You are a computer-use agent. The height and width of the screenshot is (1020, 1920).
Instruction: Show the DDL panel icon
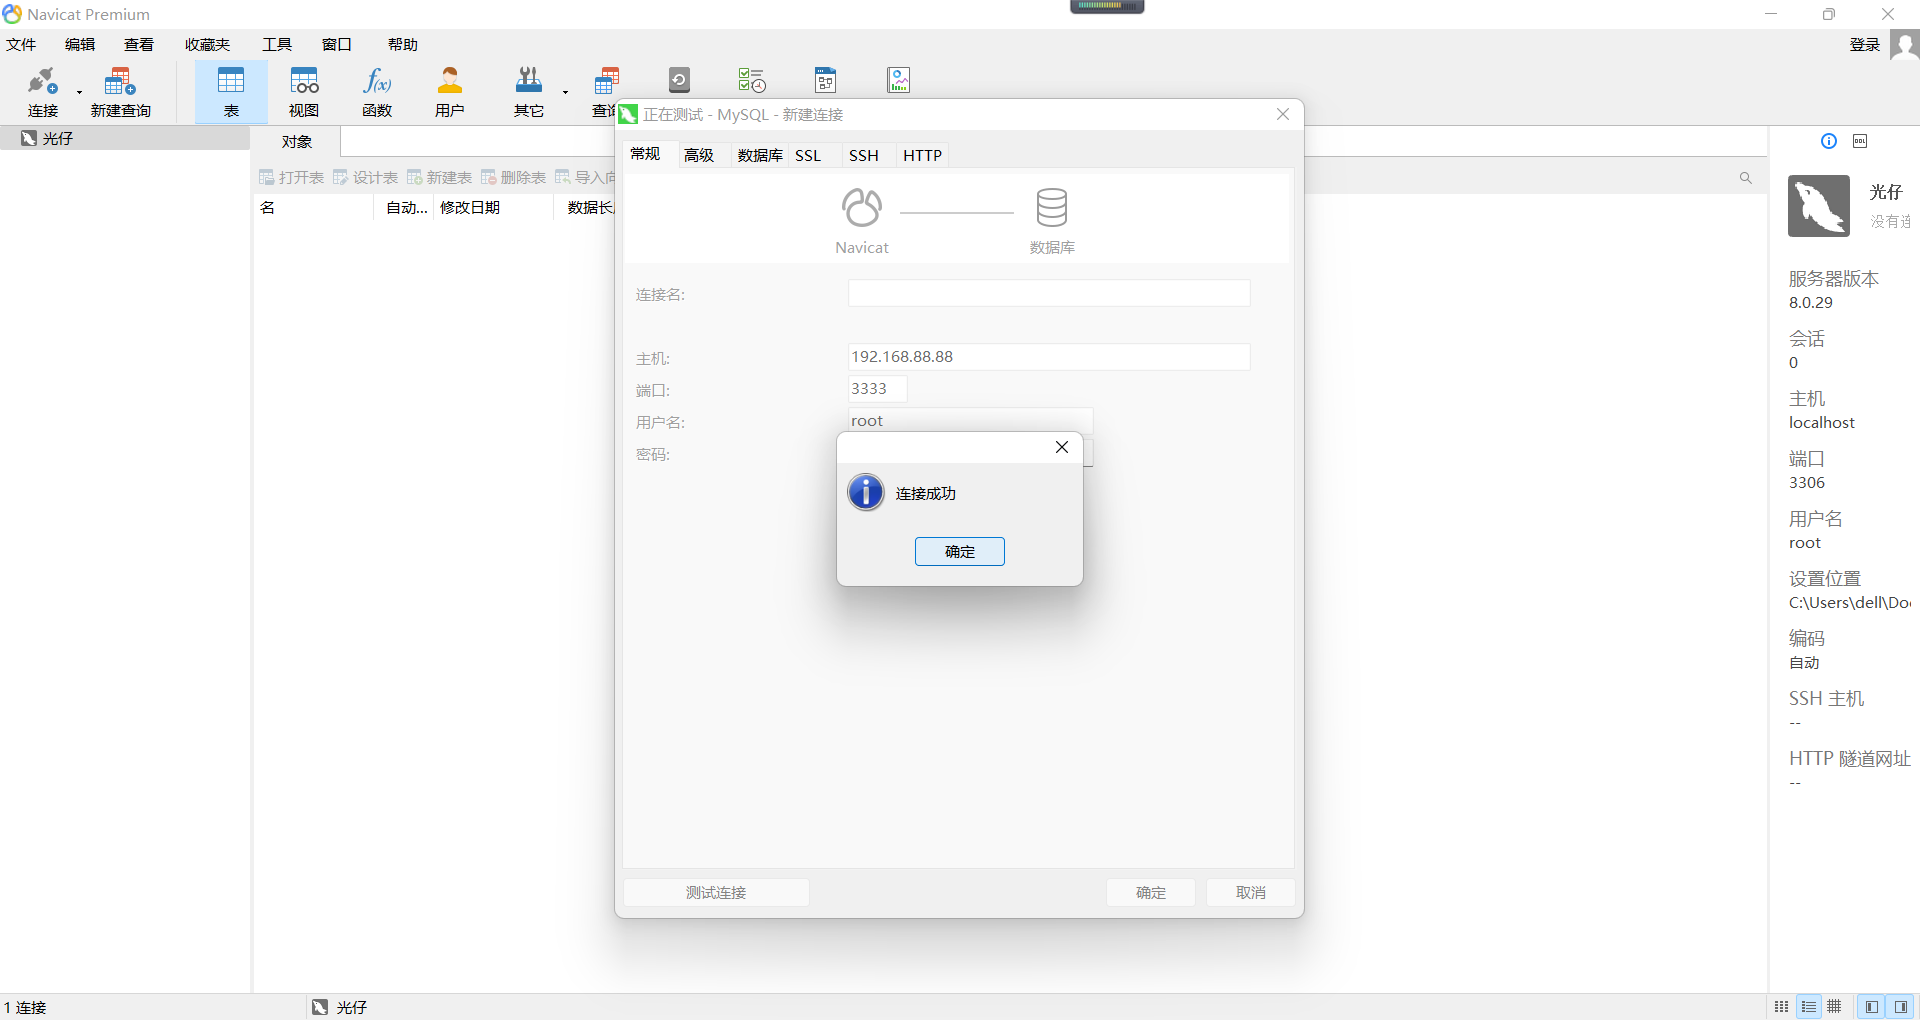coord(1860,141)
